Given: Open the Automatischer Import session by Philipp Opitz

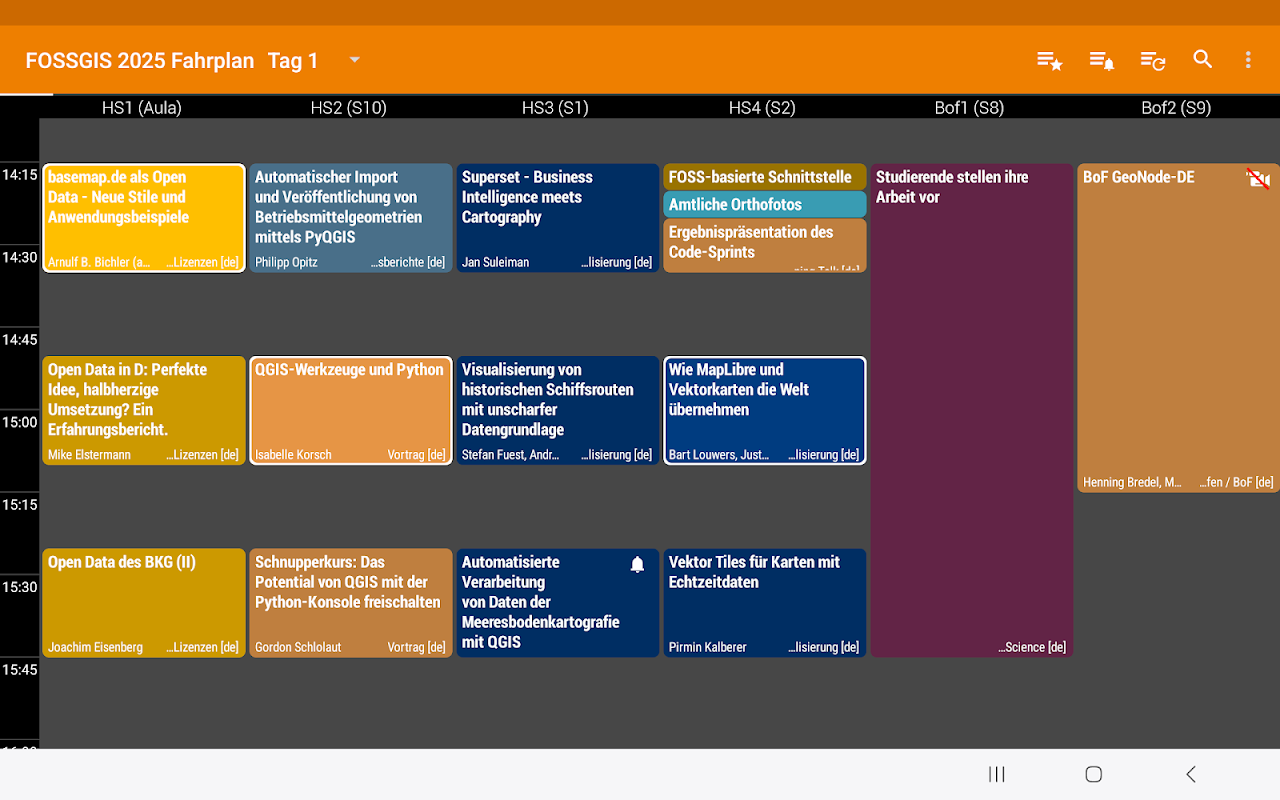Looking at the screenshot, I should (x=351, y=218).
